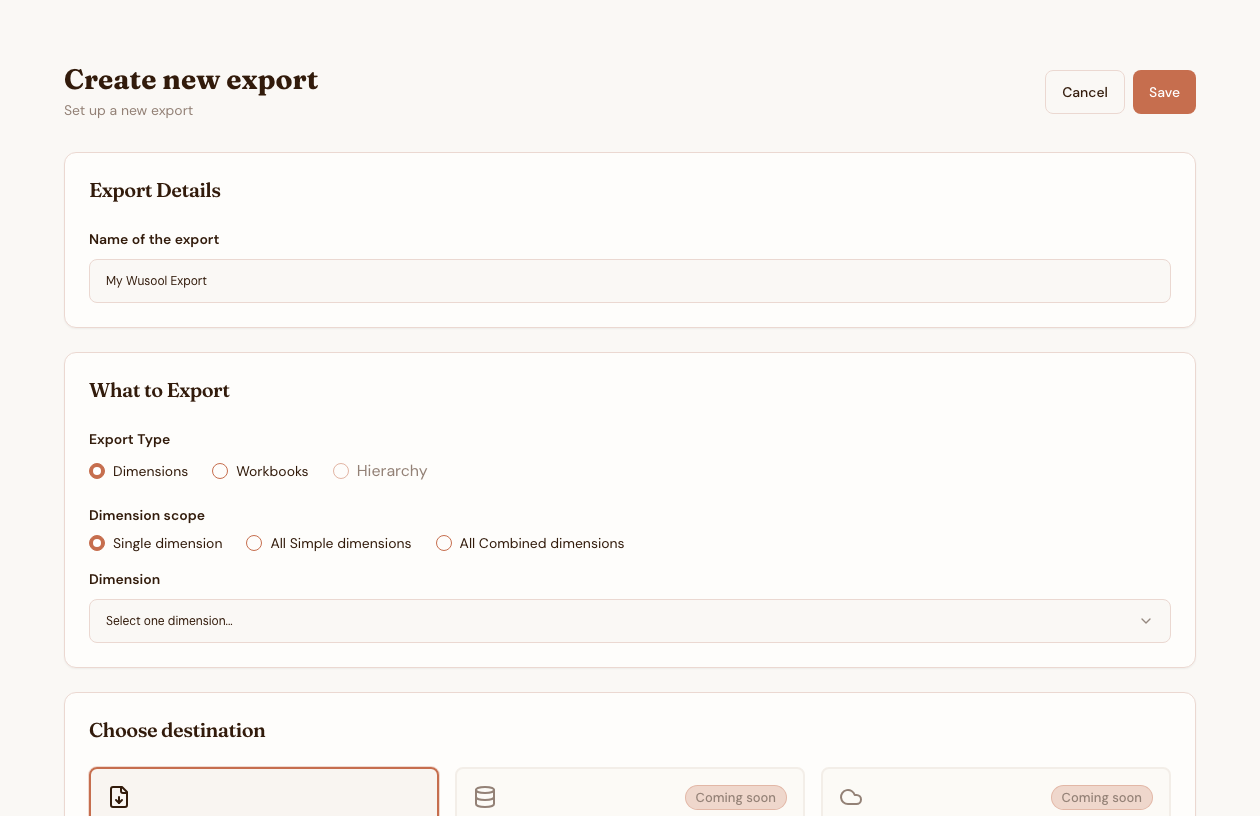Click the Export Type label
Screen dimensions: 1260x816
[x=129, y=439]
